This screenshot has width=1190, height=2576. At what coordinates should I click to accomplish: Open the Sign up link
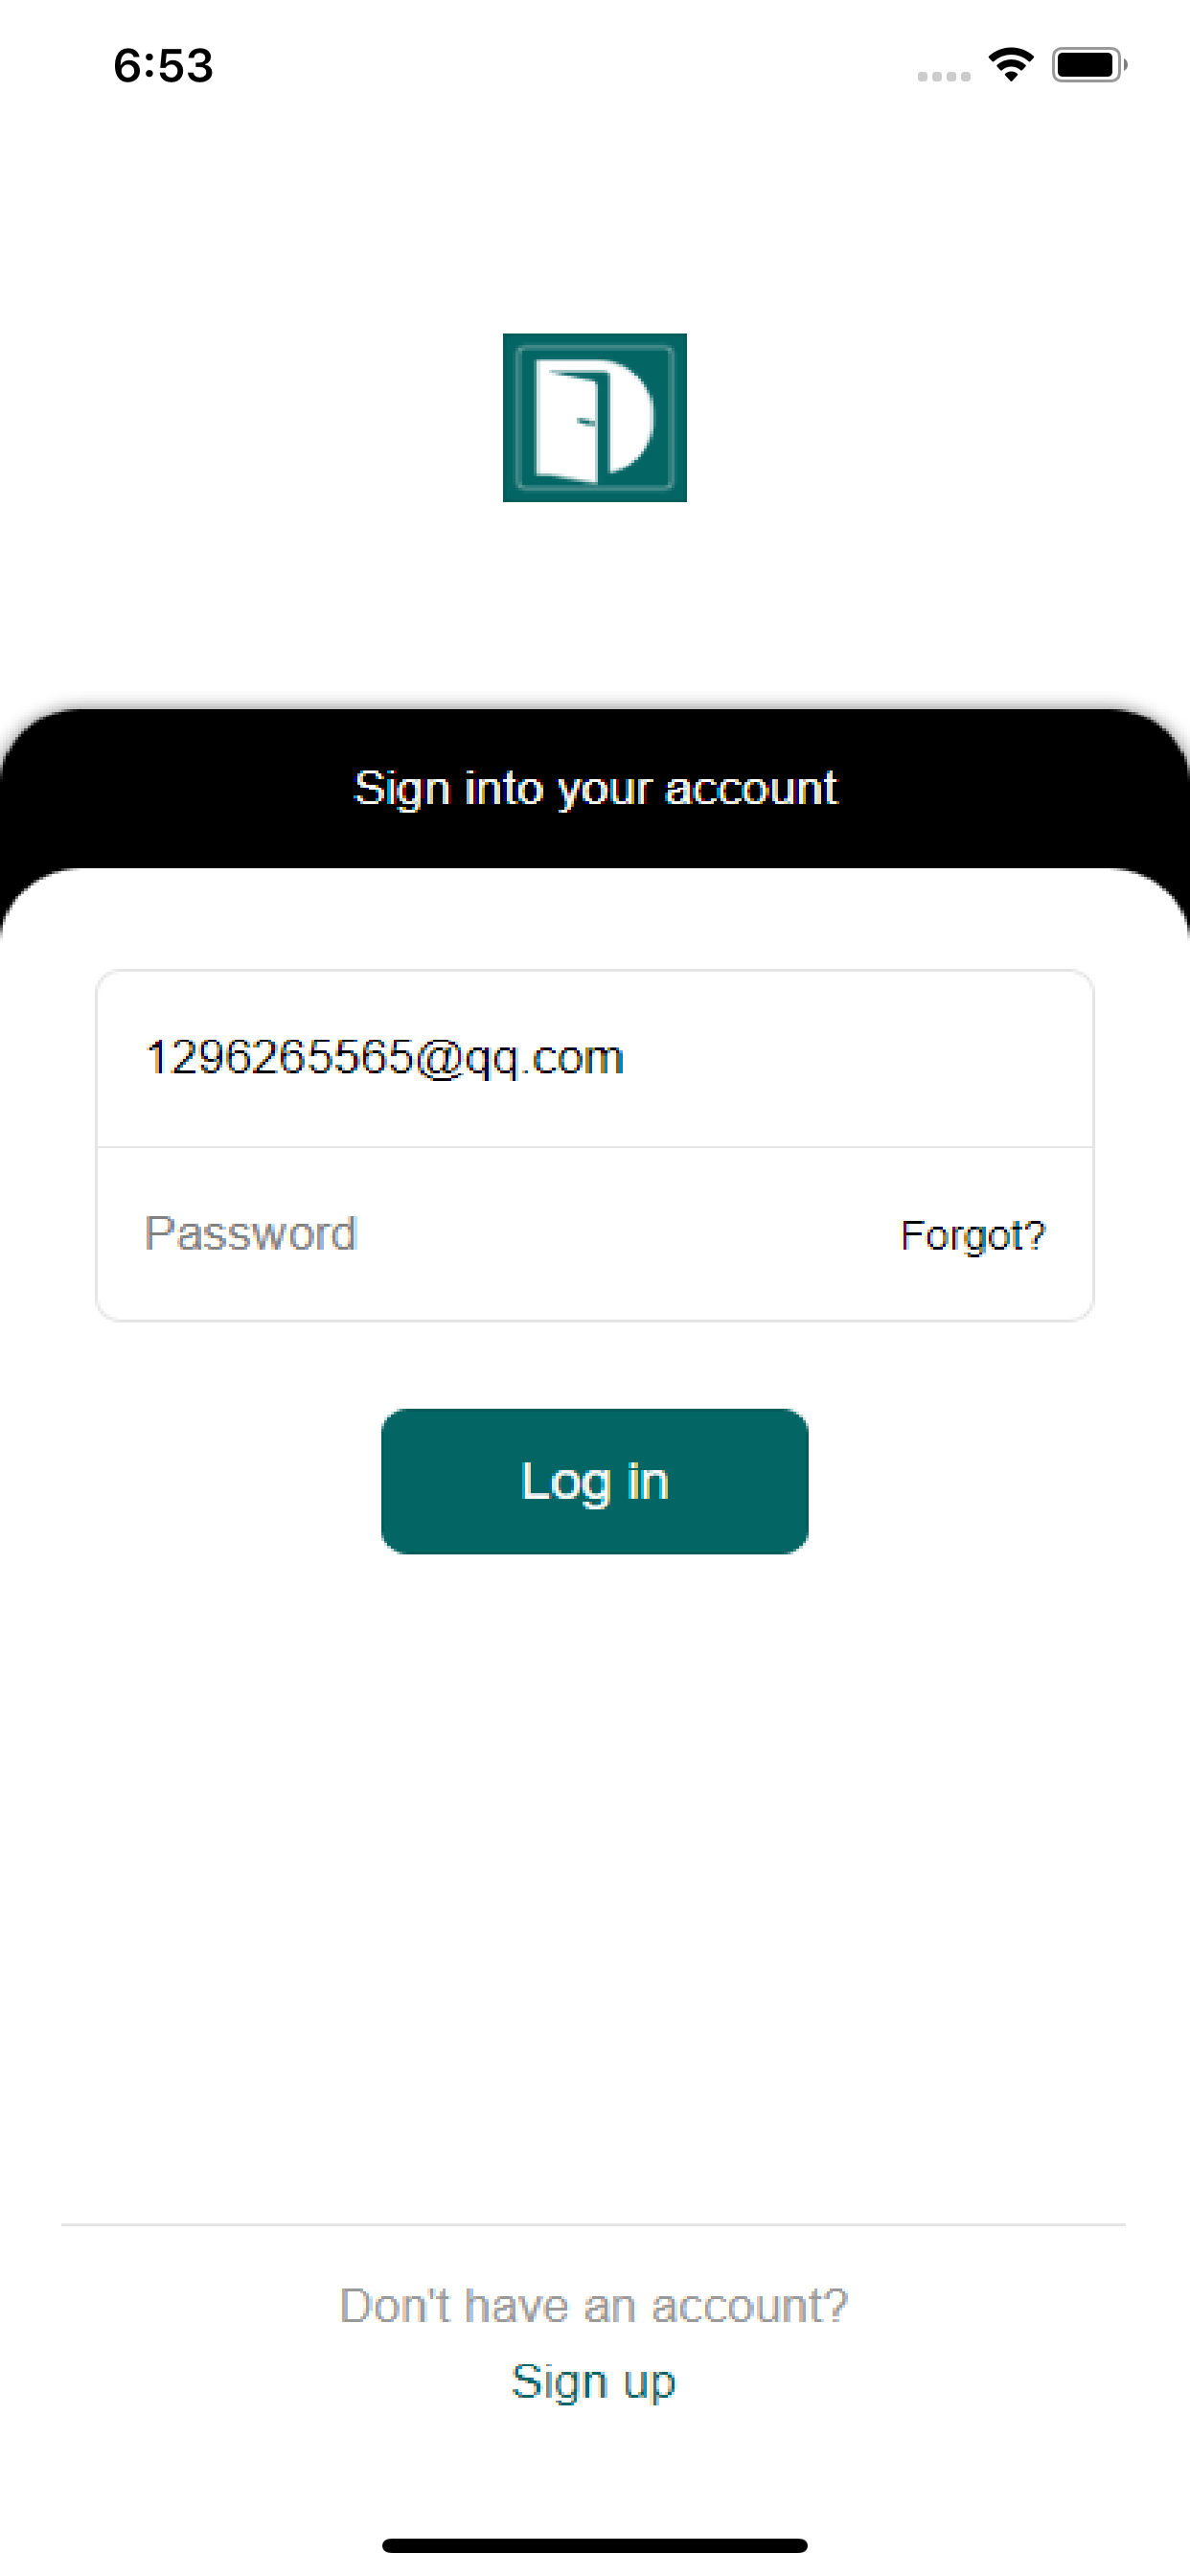pos(594,2381)
